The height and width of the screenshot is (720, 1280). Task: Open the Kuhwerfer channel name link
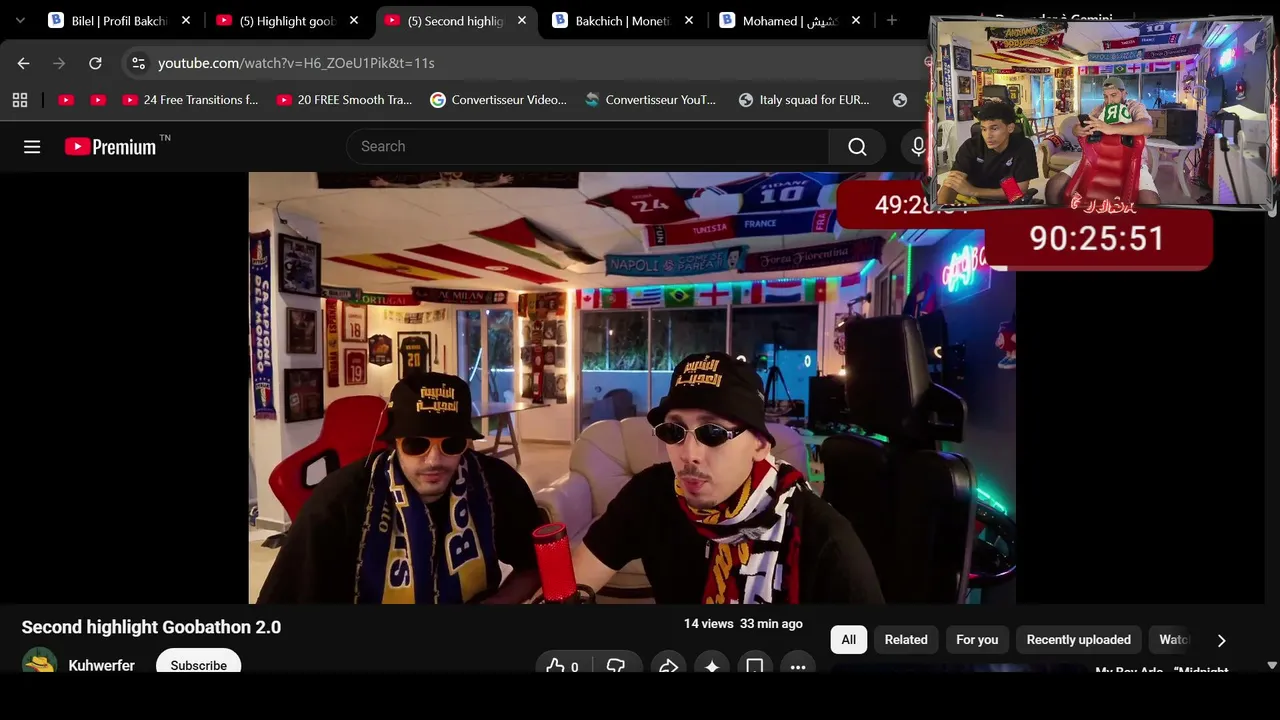coord(101,665)
